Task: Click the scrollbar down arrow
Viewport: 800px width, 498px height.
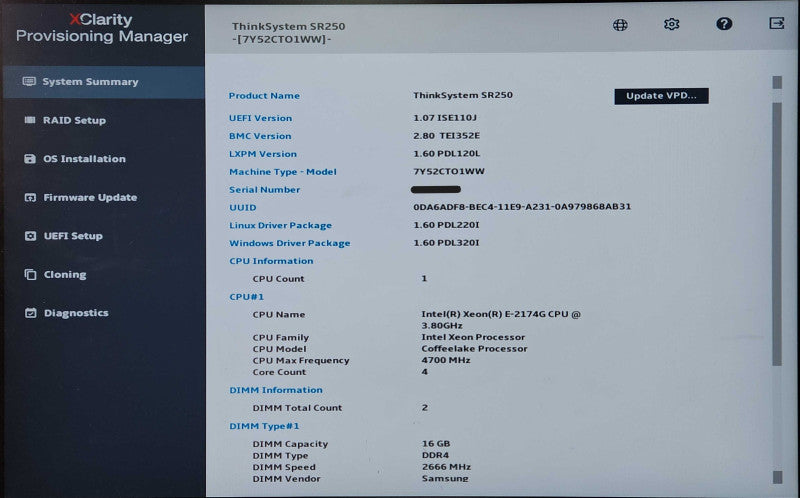Action: [777, 477]
